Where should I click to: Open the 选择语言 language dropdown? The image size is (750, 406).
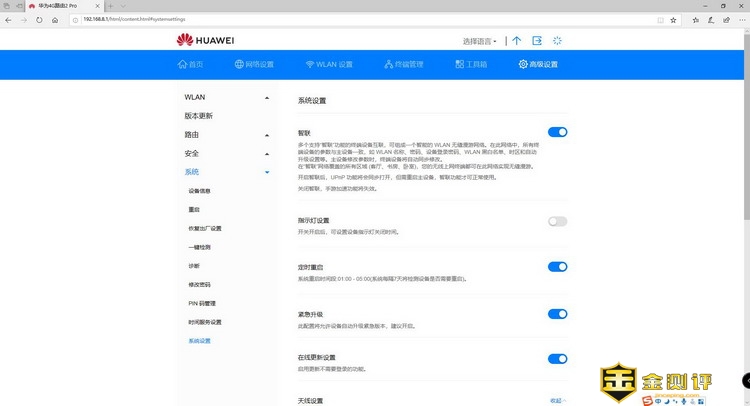480,41
